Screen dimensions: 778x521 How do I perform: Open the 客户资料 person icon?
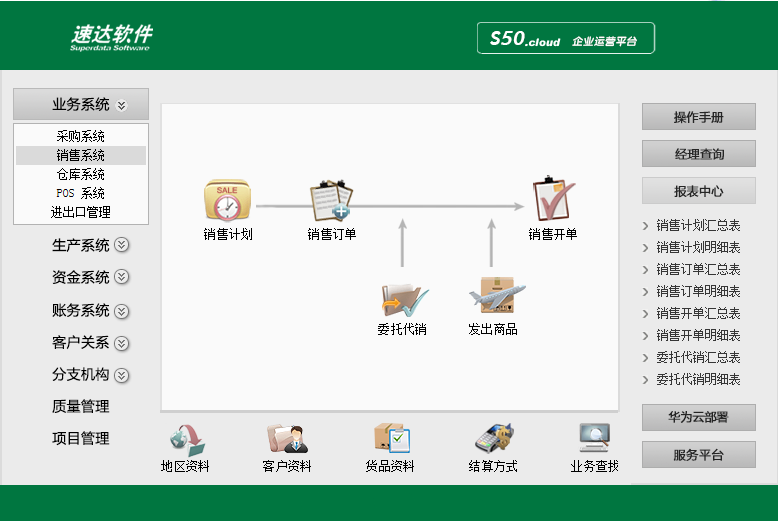tap(287, 439)
